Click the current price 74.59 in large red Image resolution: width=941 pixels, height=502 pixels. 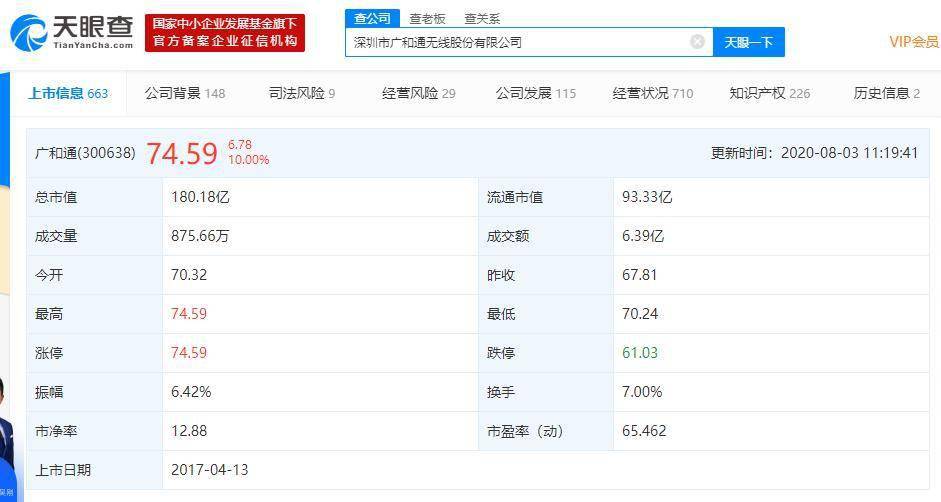[182, 153]
